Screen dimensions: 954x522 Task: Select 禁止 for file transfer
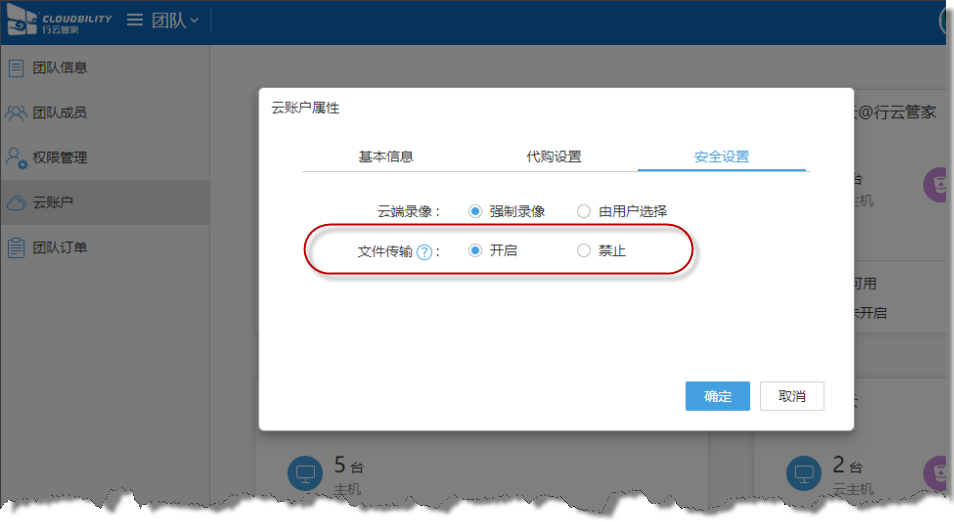pos(584,251)
